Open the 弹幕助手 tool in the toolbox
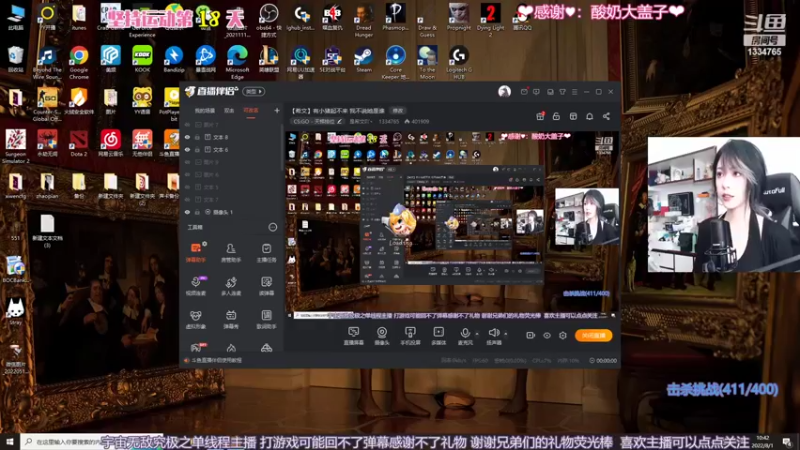 point(195,252)
